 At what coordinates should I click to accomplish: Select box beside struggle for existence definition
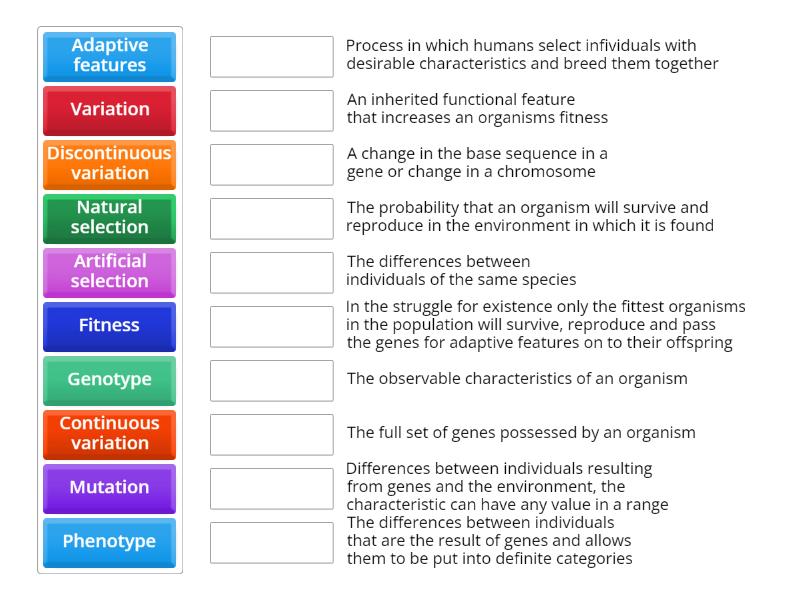pyautogui.click(x=272, y=327)
